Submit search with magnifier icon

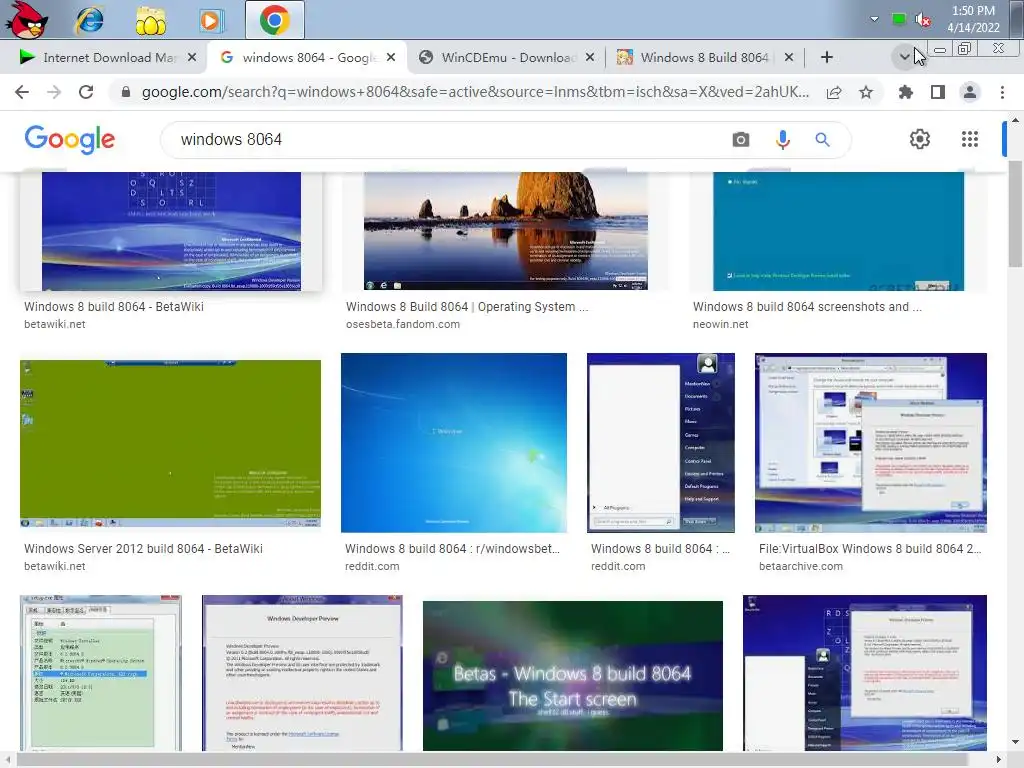tap(822, 140)
